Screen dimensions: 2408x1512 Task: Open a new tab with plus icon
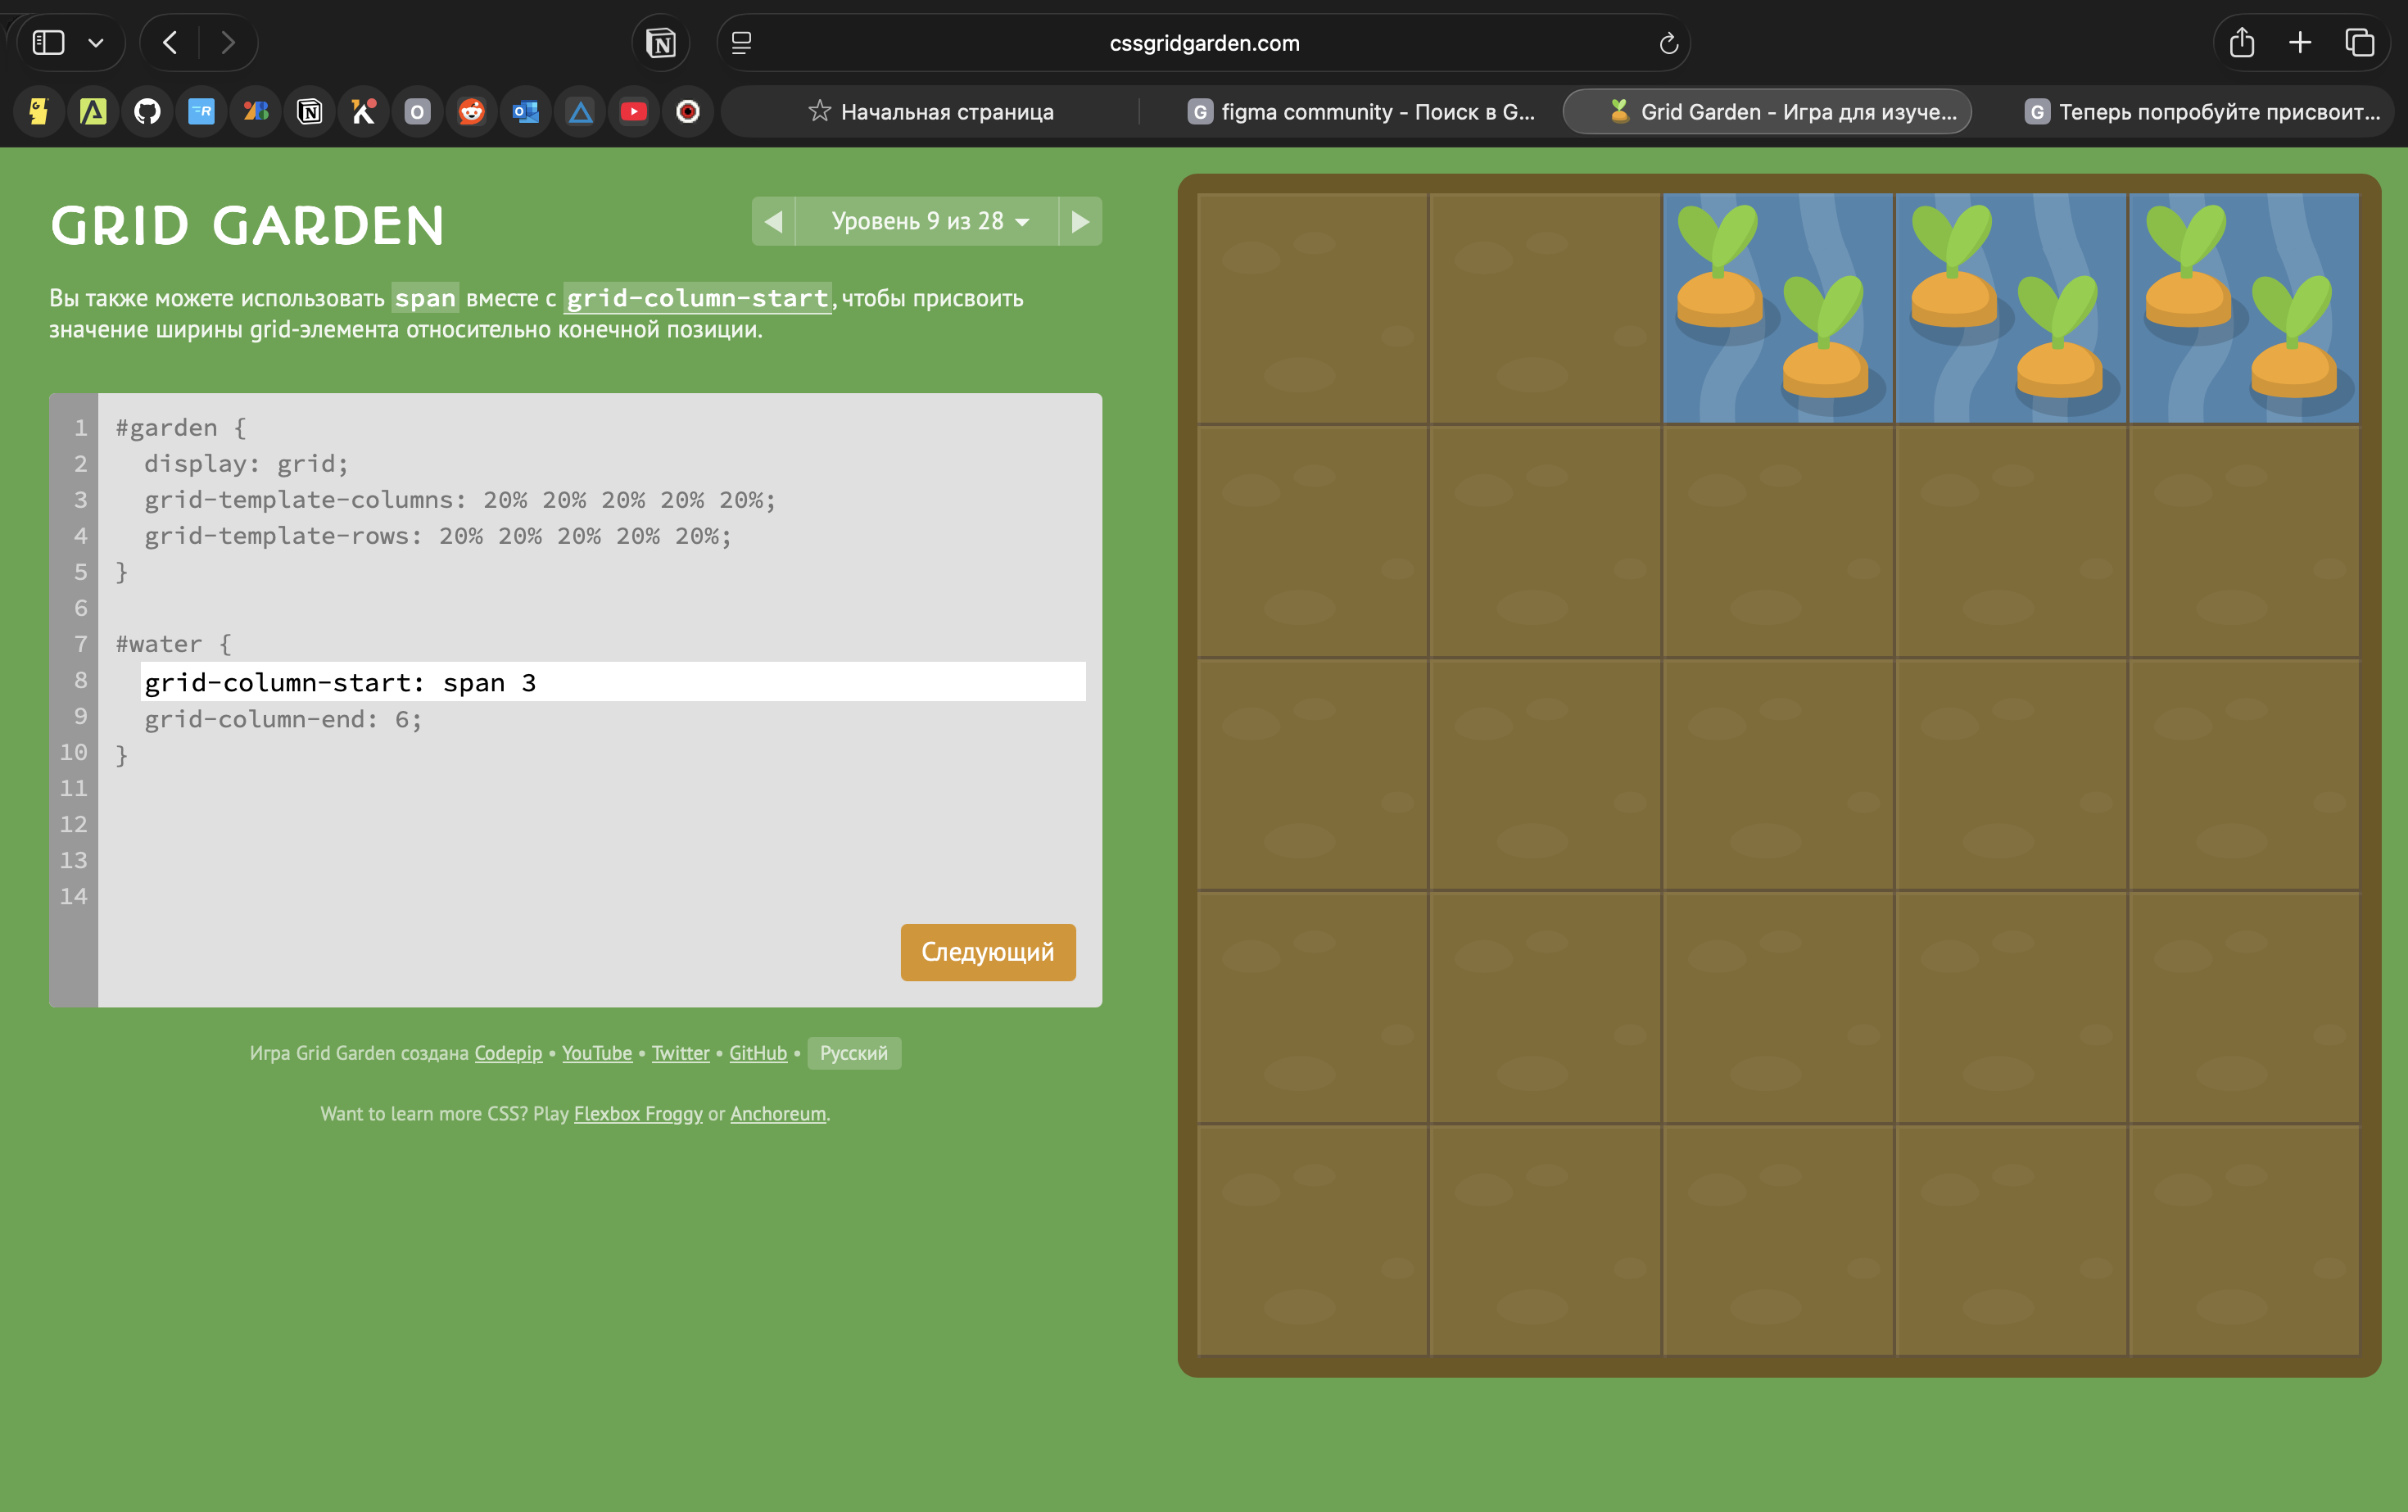point(2300,43)
